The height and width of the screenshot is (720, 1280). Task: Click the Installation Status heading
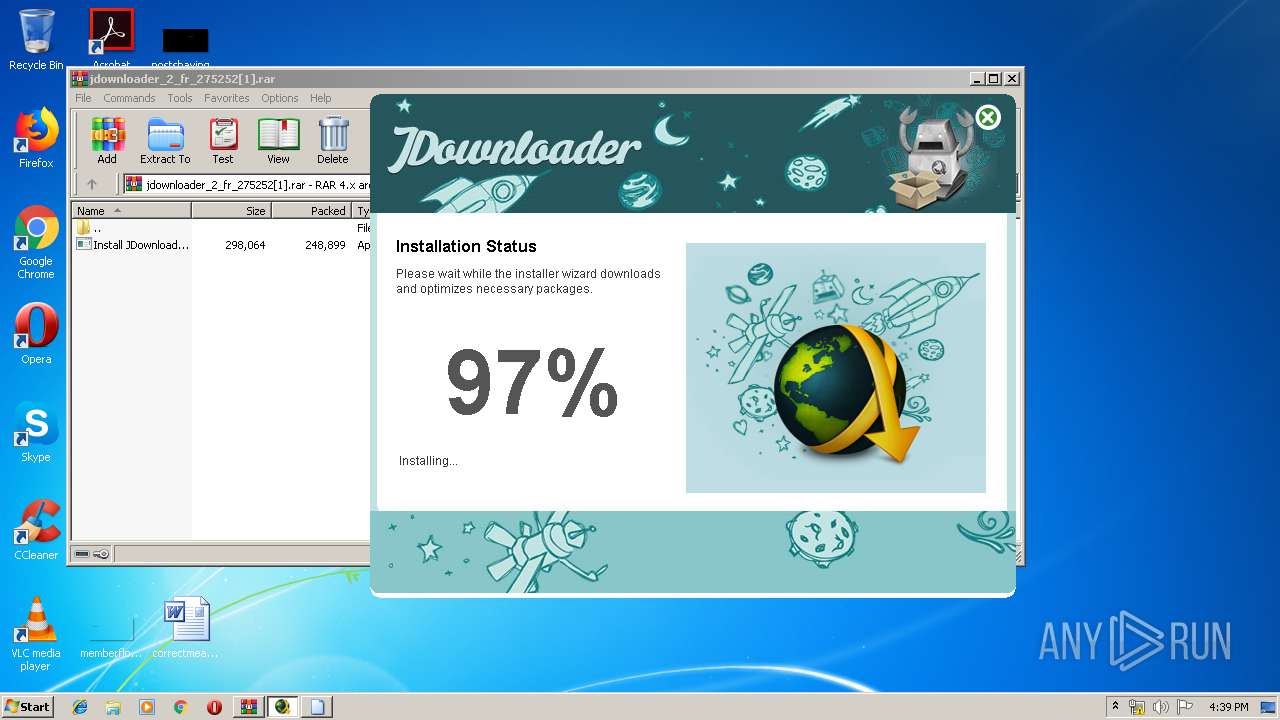pos(466,246)
